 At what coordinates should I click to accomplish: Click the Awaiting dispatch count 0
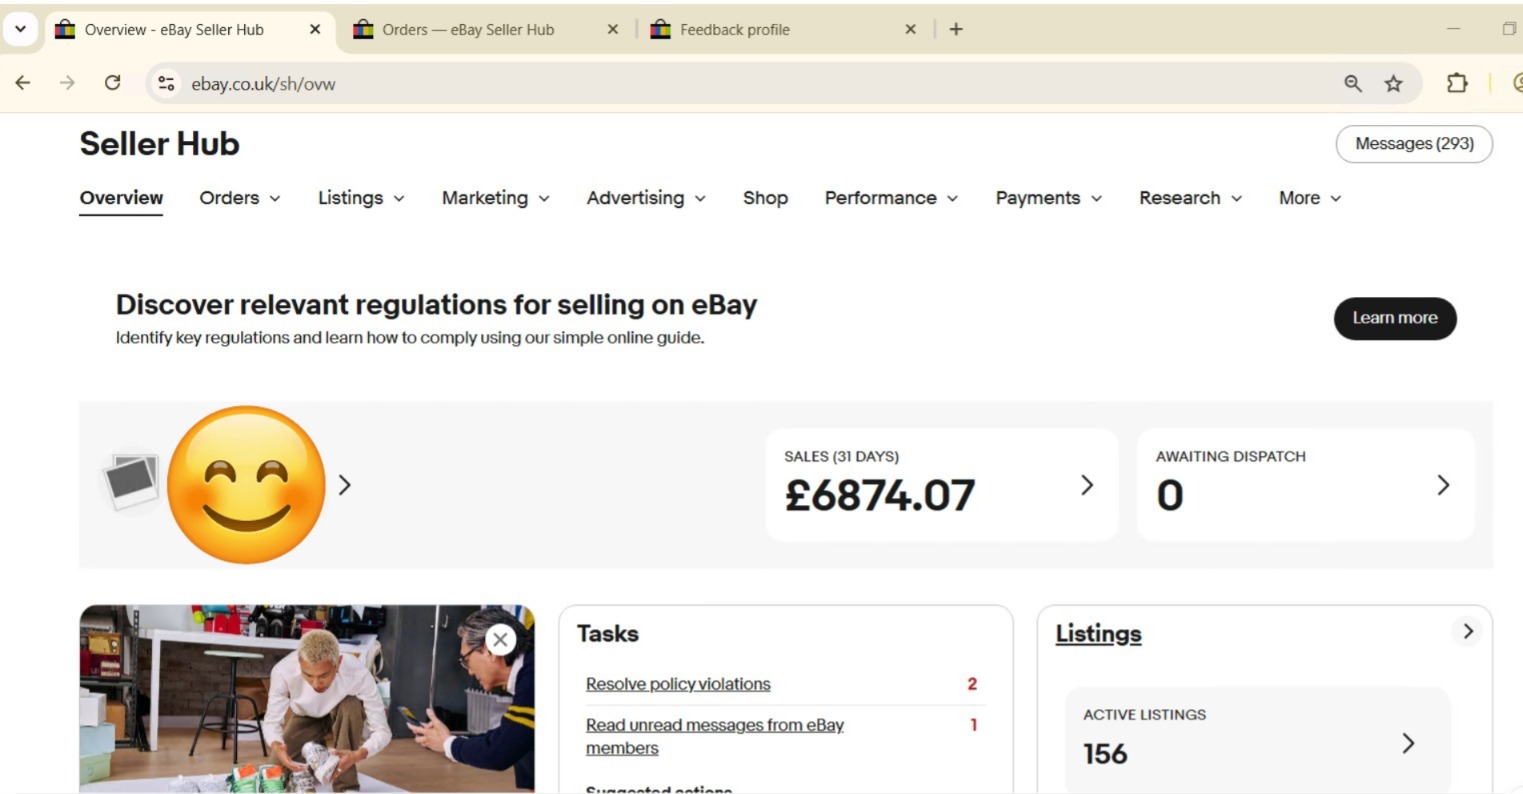[1170, 495]
